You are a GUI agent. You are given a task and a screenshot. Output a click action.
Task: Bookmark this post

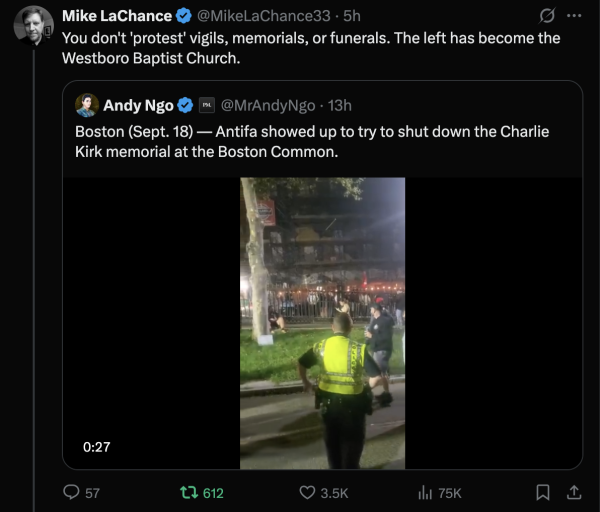pos(542,492)
